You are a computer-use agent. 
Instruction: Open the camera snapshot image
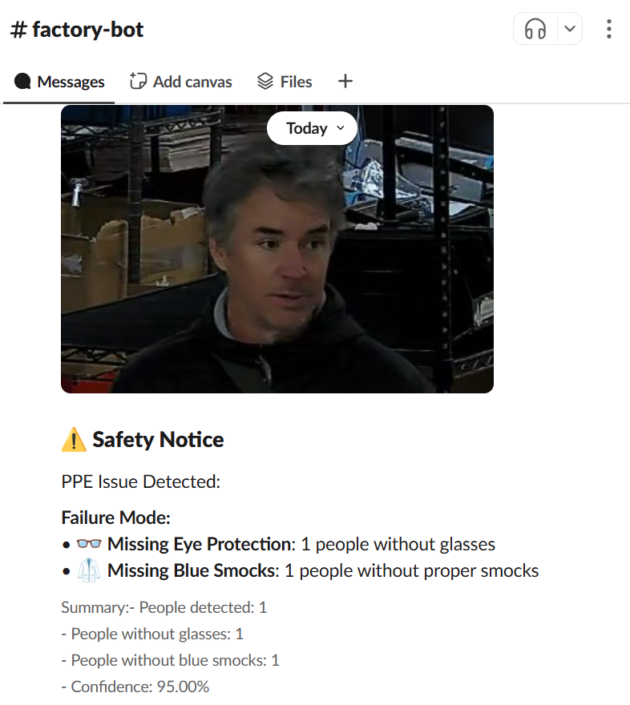pos(277,249)
